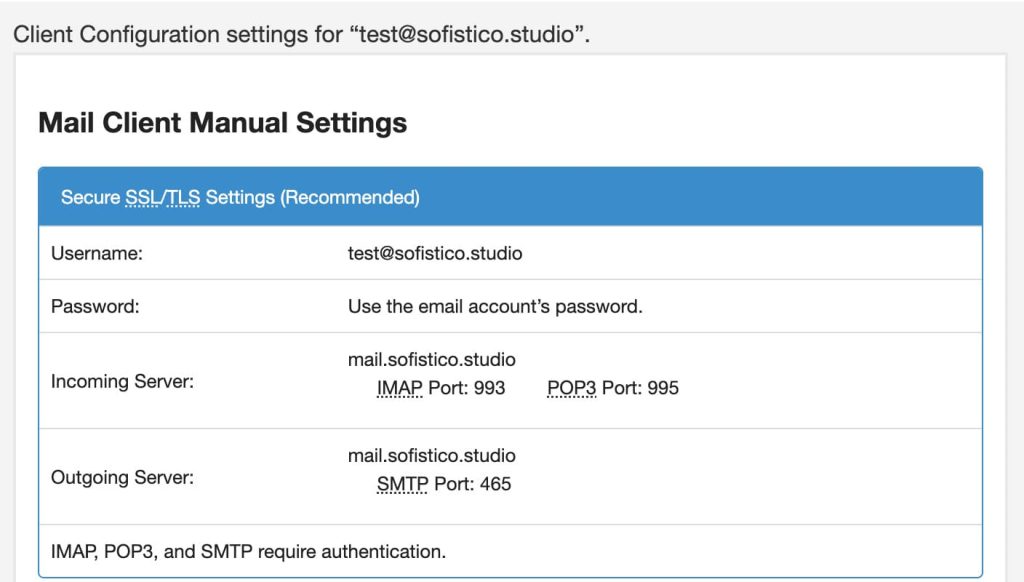Click the "Password:" row label

tap(95, 307)
